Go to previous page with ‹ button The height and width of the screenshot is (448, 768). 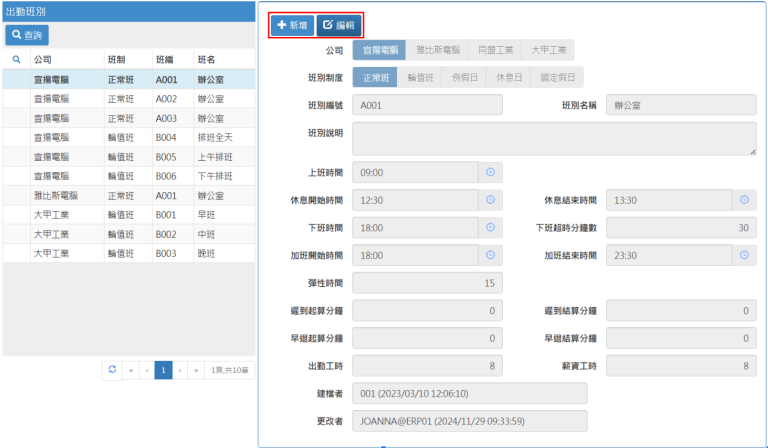147,371
